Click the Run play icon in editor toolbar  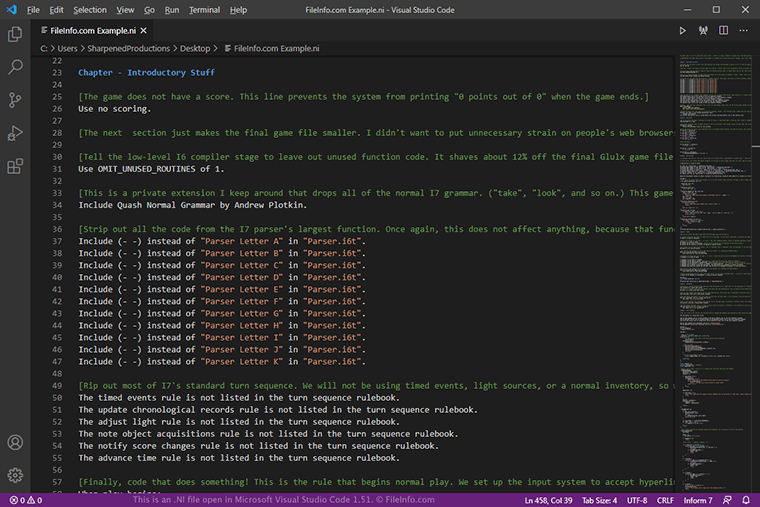683,31
